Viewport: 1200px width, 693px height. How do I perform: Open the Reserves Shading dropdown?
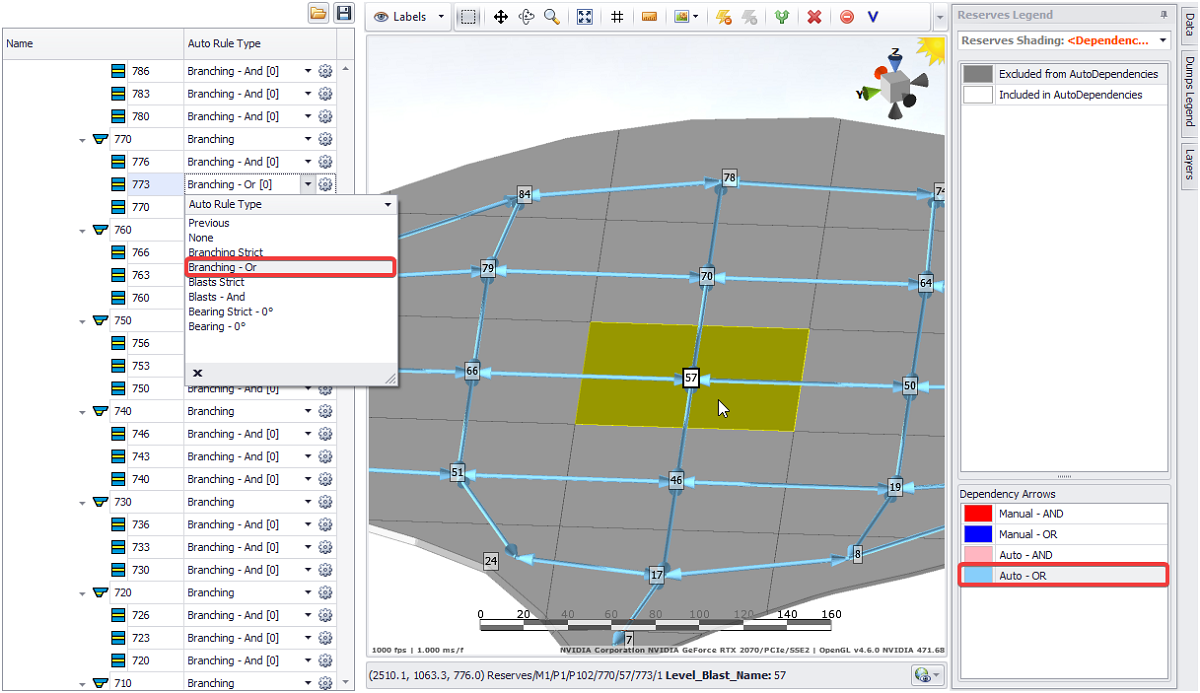click(x=1163, y=41)
